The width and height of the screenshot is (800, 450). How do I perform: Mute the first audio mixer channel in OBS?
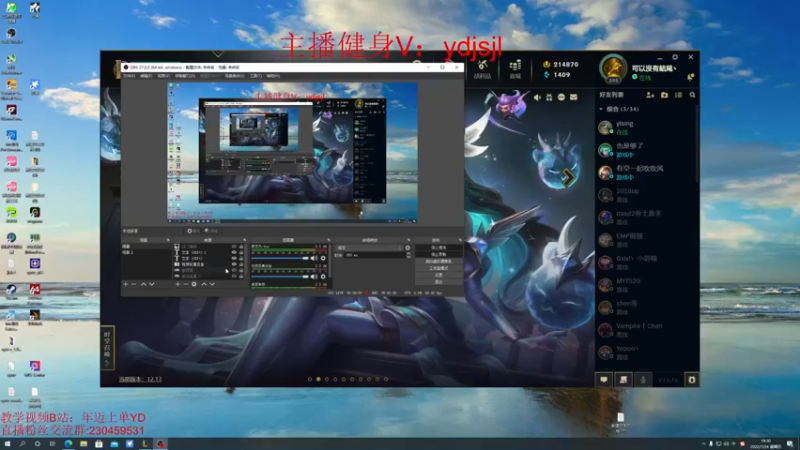point(314,258)
